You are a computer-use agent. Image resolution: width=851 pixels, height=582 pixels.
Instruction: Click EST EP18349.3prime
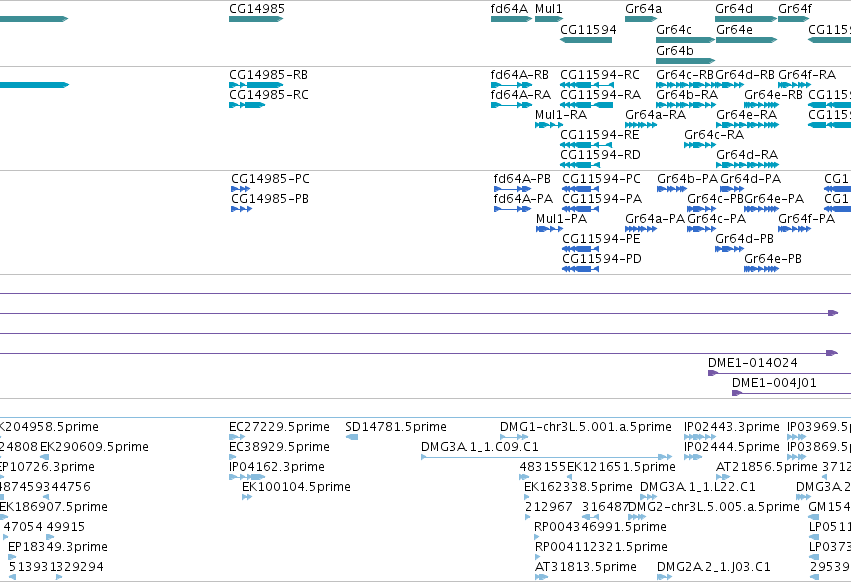point(12,558)
